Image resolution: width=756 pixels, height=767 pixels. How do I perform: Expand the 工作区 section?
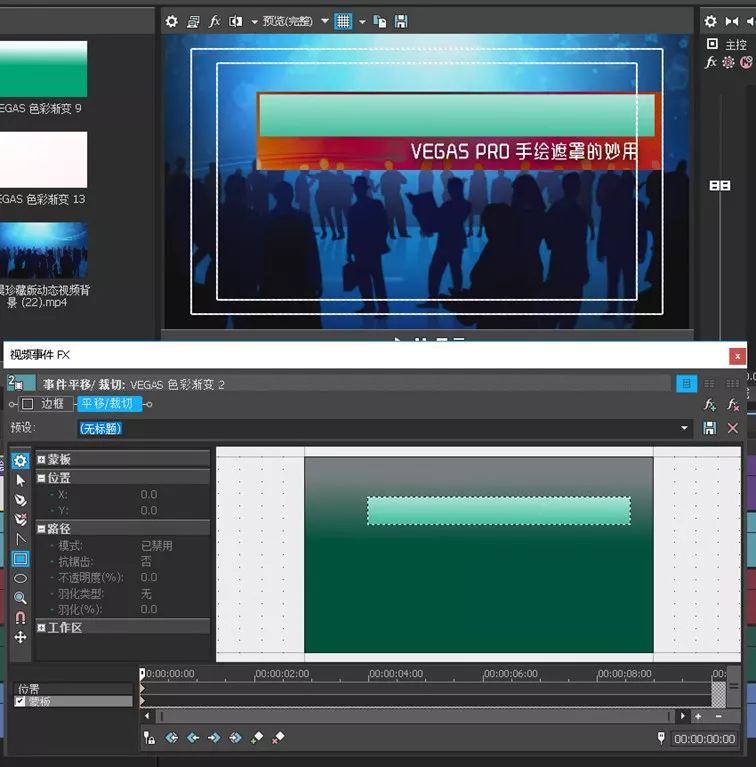[42, 628]
